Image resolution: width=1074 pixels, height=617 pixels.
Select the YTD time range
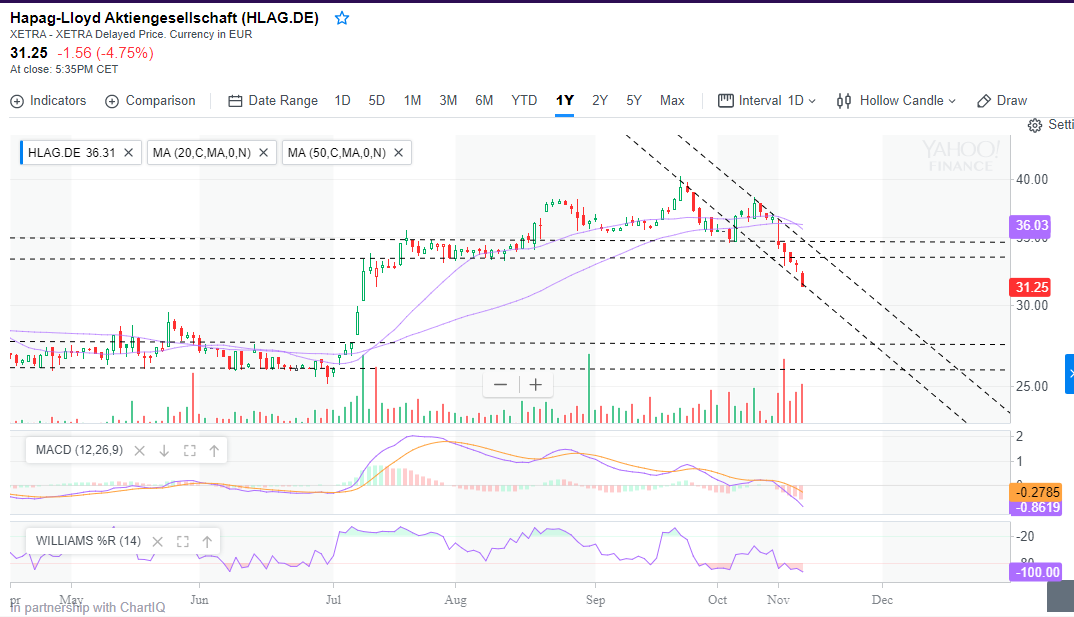tap(524, 101)
